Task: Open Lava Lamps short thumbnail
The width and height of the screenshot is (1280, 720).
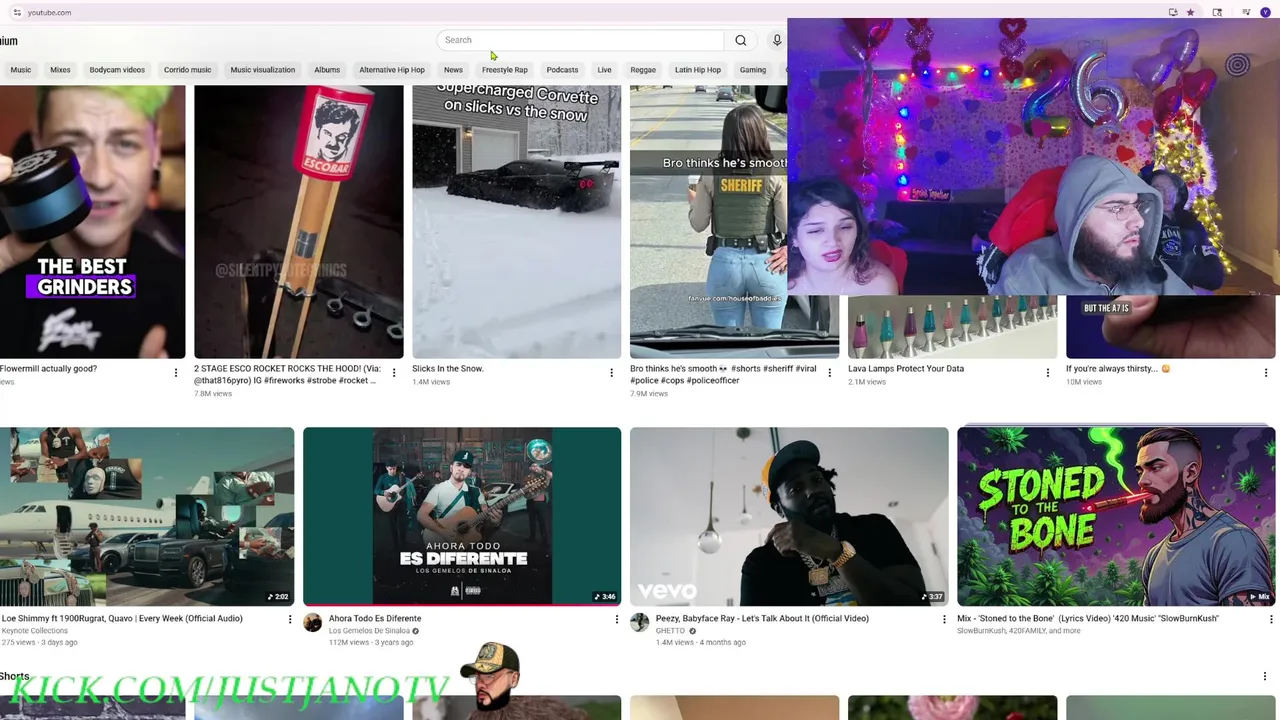Action: [x=952, y=326]
